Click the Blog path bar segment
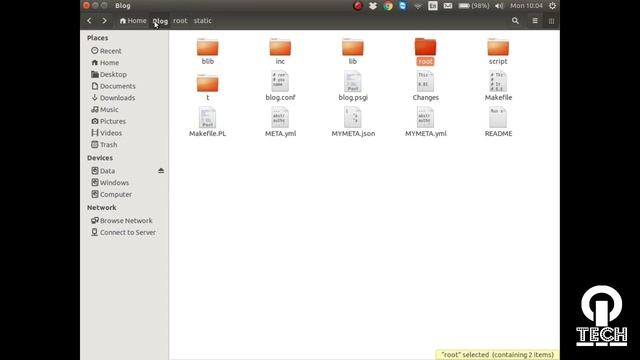Image resolution: width=640 pixels, height=360 pixels. (x=160, y=21)
